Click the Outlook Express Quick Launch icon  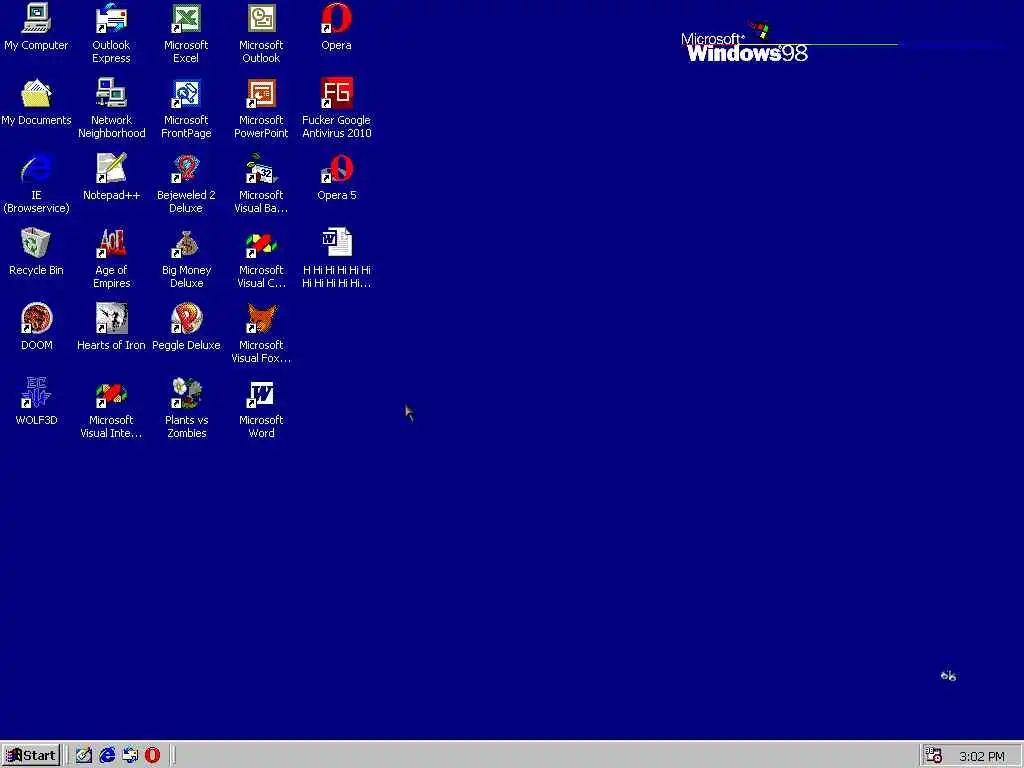[130, 756]
